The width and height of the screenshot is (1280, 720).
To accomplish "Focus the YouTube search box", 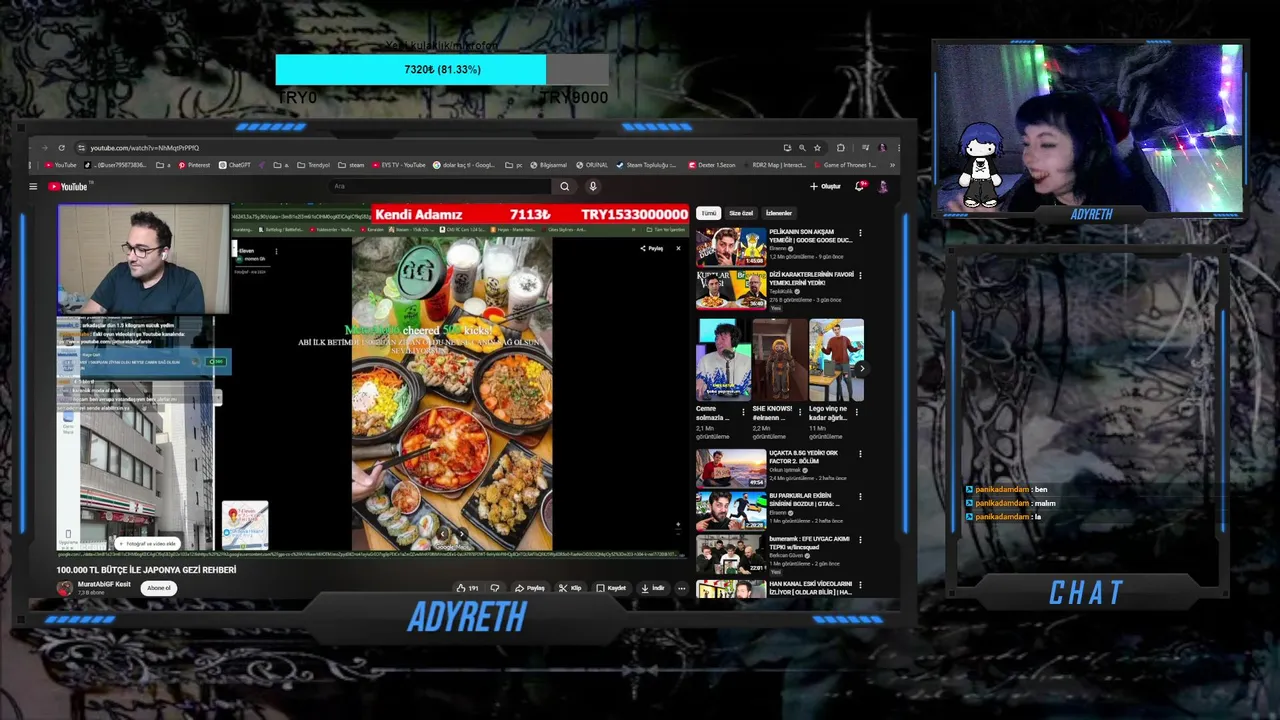I will click(x=440, y=186).
